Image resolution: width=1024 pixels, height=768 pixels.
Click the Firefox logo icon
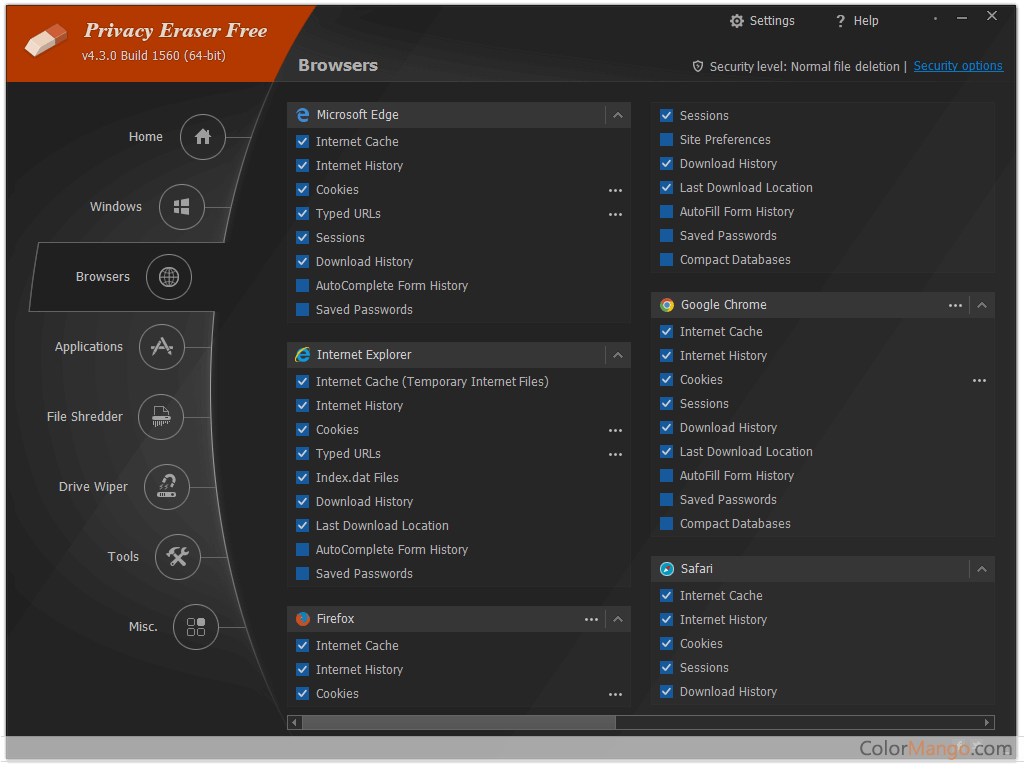coord(302,618)
